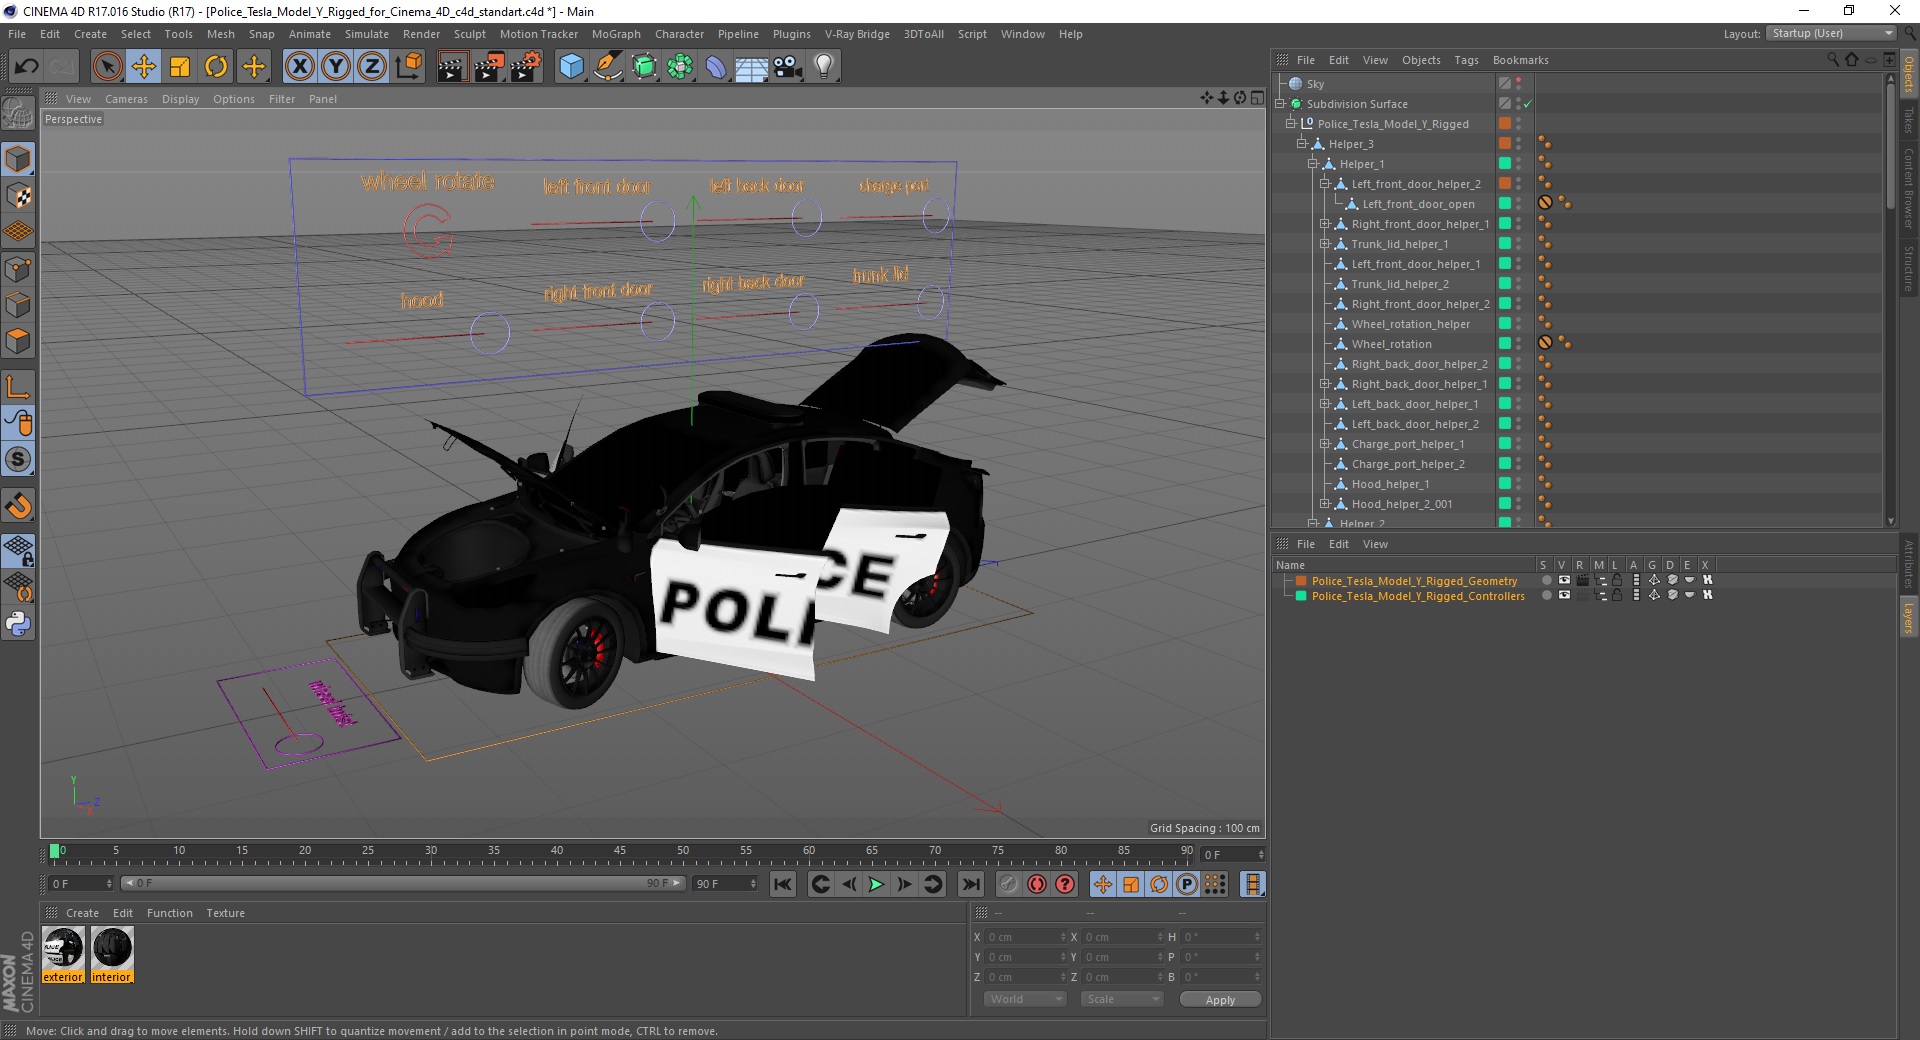Toggle view visibility of Rigged_Controllers layer

[x=1564, y=595]
